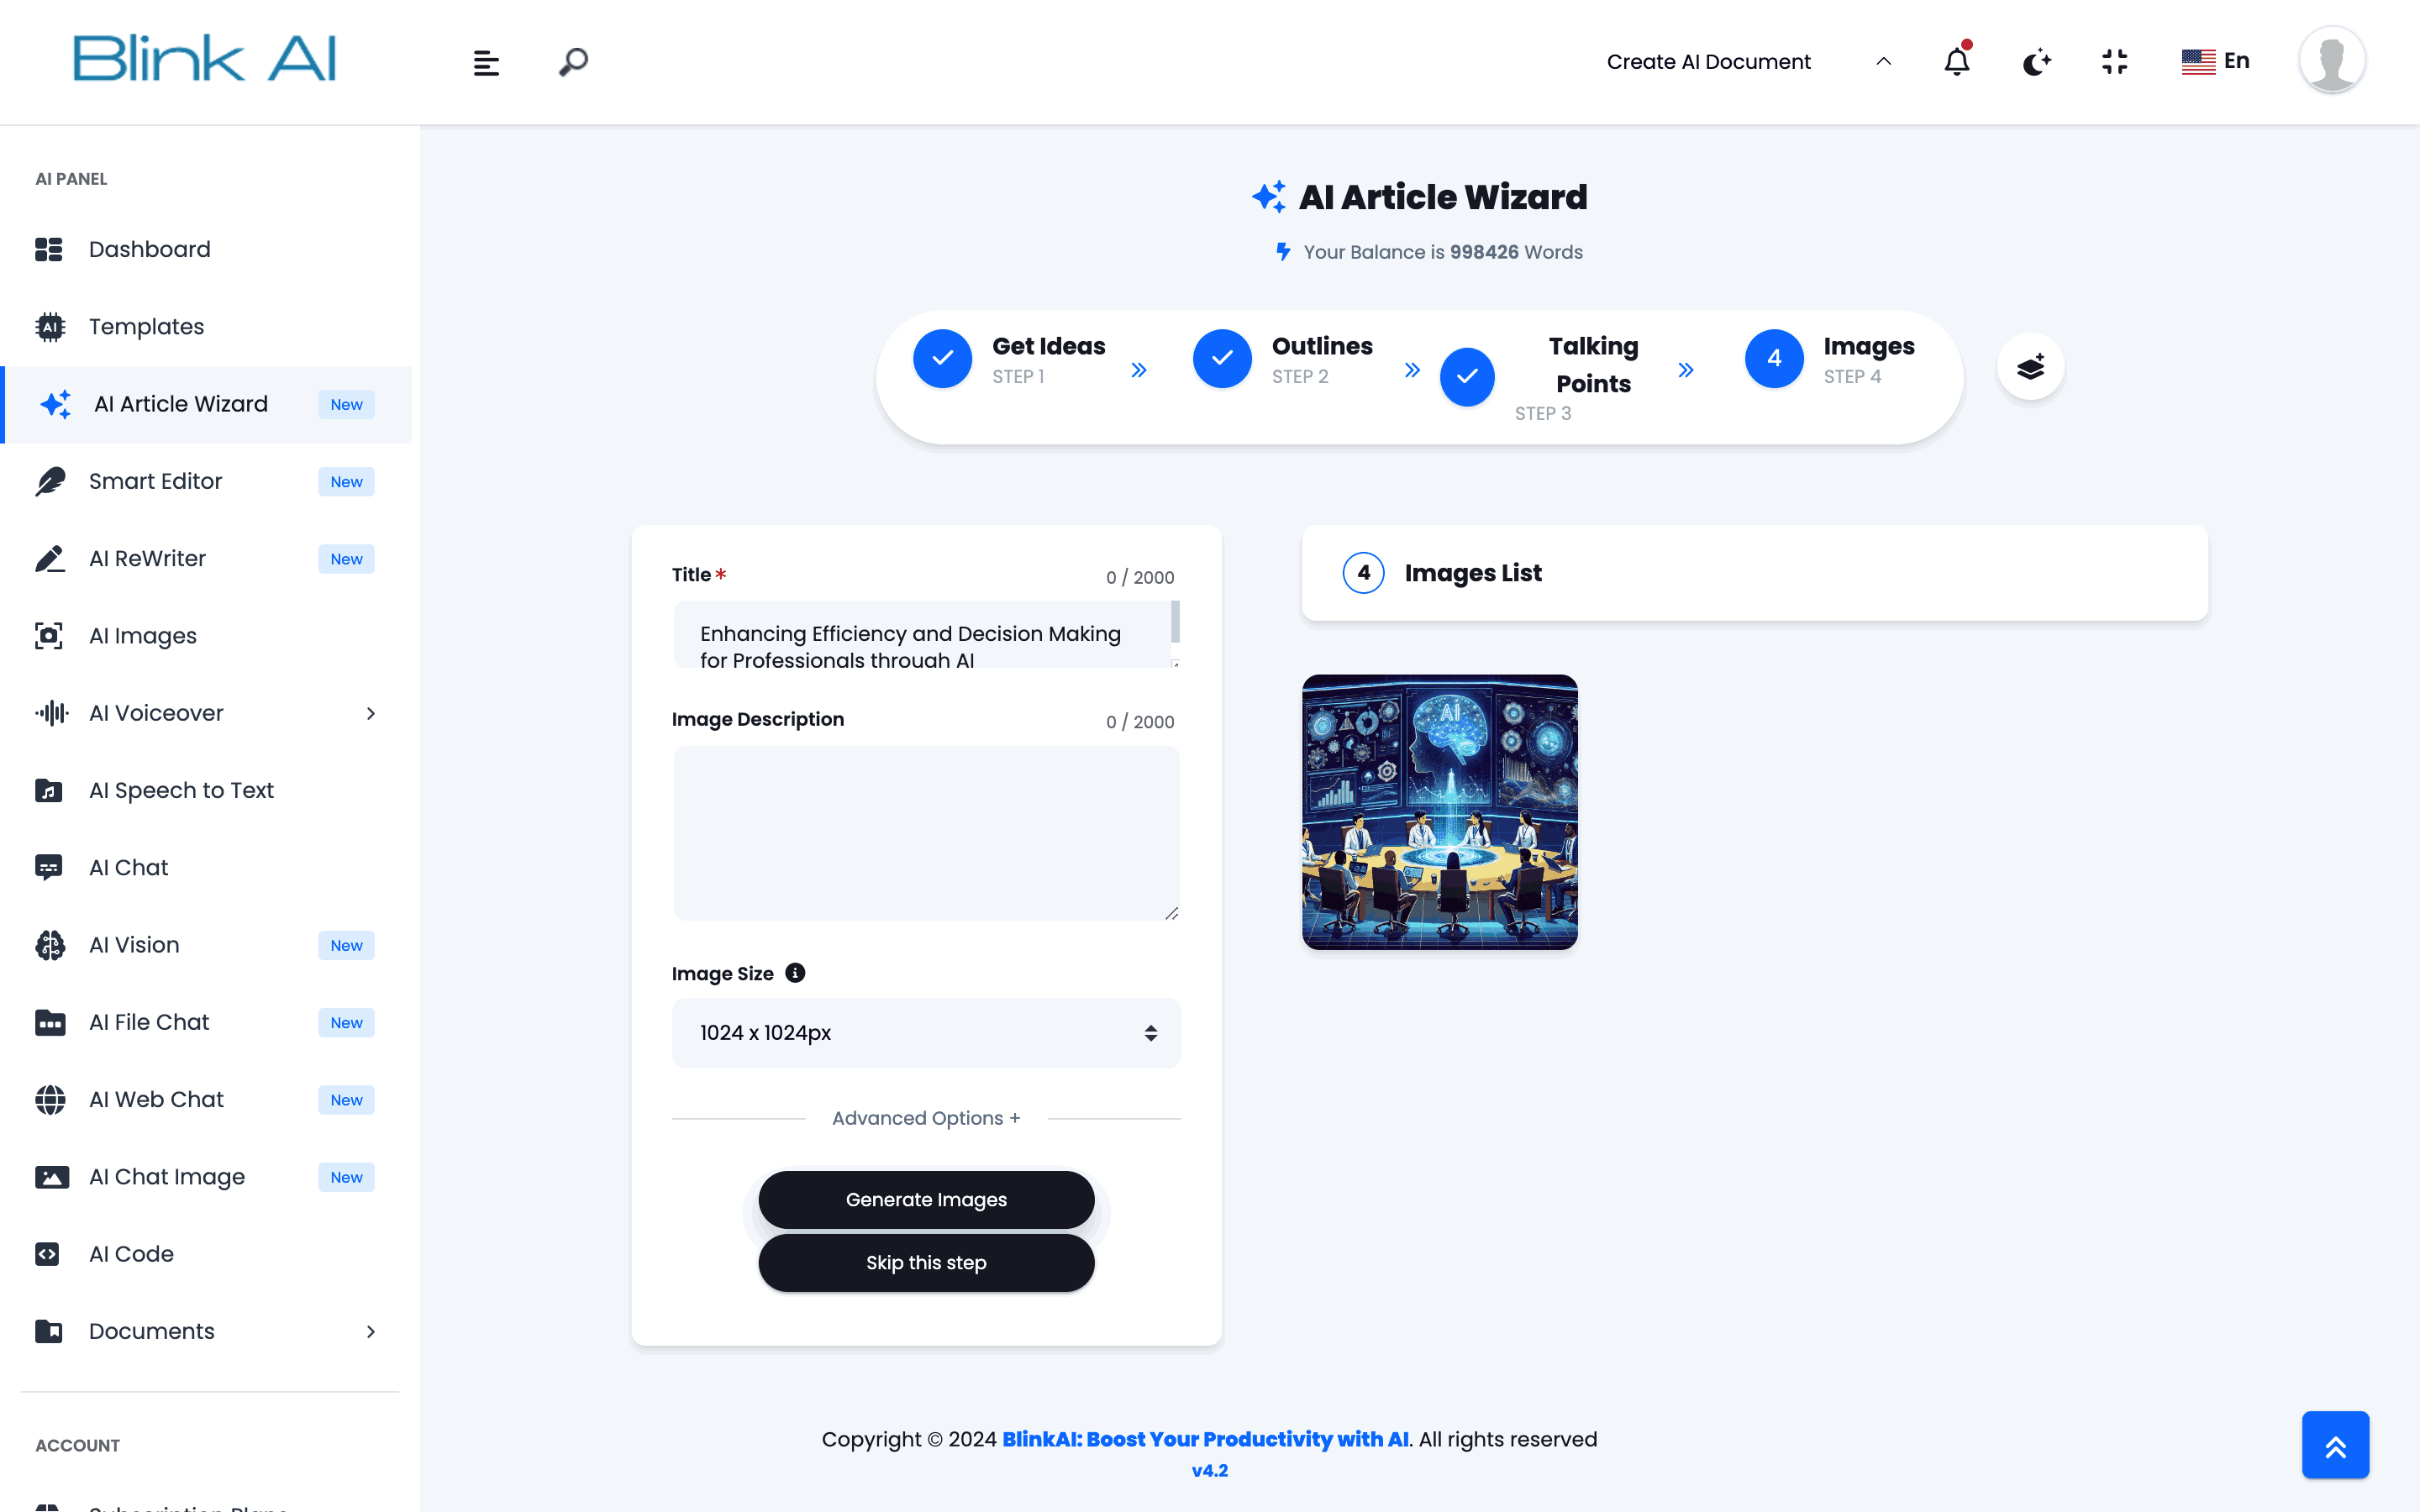Image resolution: width=2420 pixels, height=1512 pixels.
Task: Toggle fullscreen with the compress icon
Action: tap(2115, 62)
